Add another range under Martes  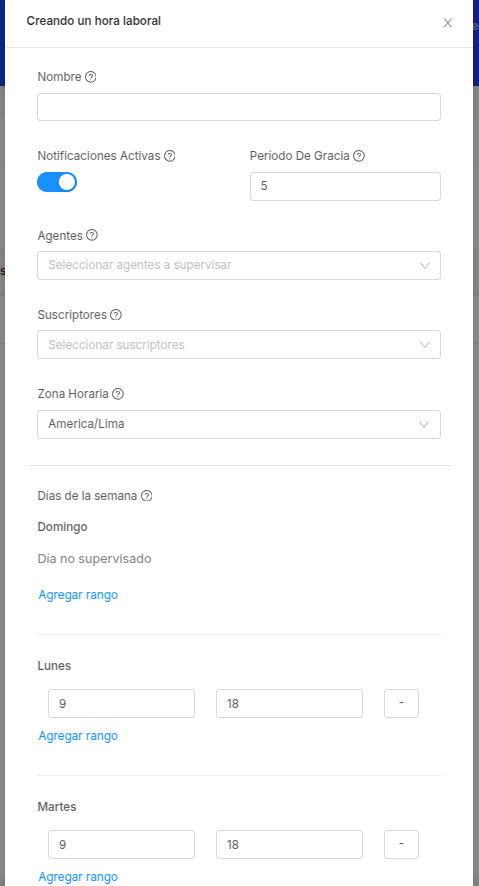click(78, 877)
